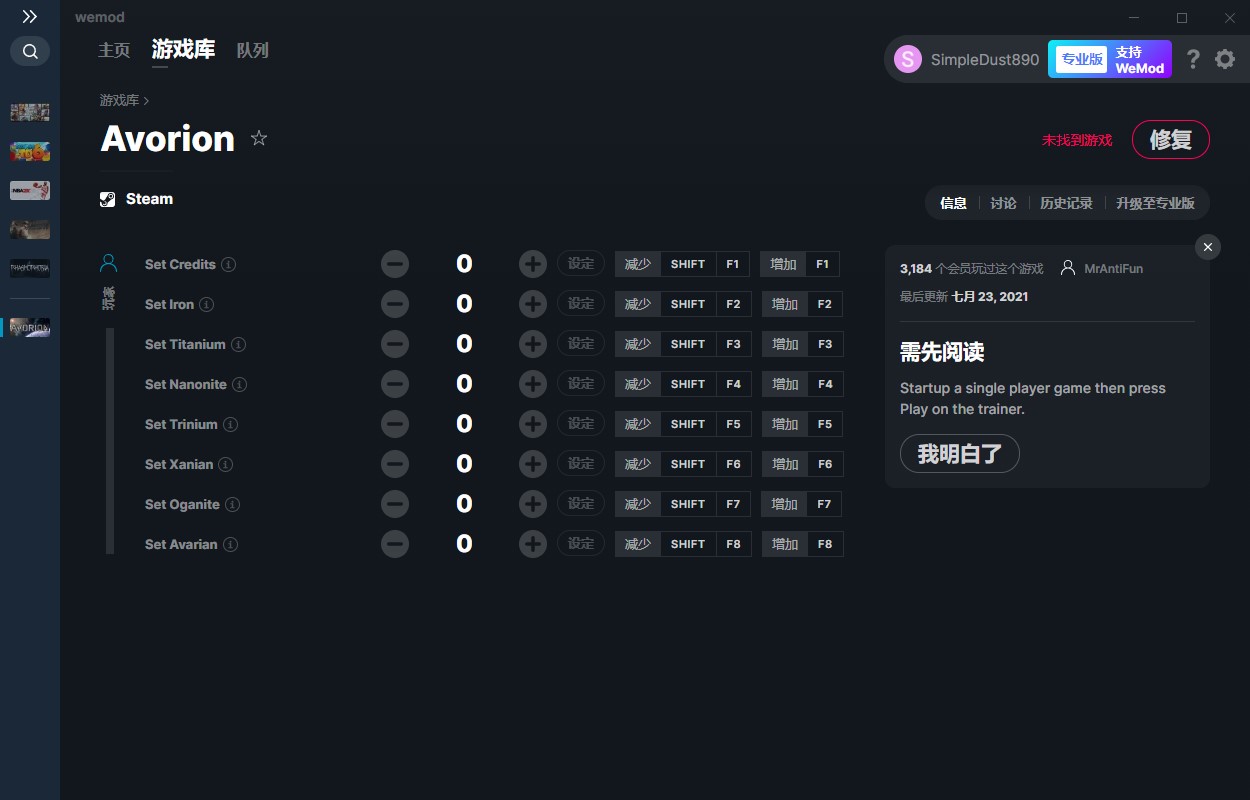This screenshot has height=800, width=1250.
Task: Click 增加 F1 hotkey for Credits
Action: click(799, 264)
